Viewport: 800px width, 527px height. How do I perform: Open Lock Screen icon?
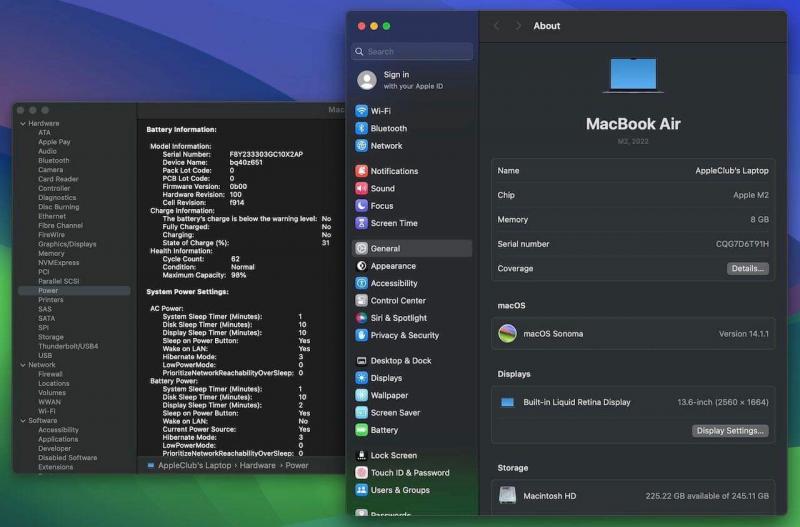(361, 456)
